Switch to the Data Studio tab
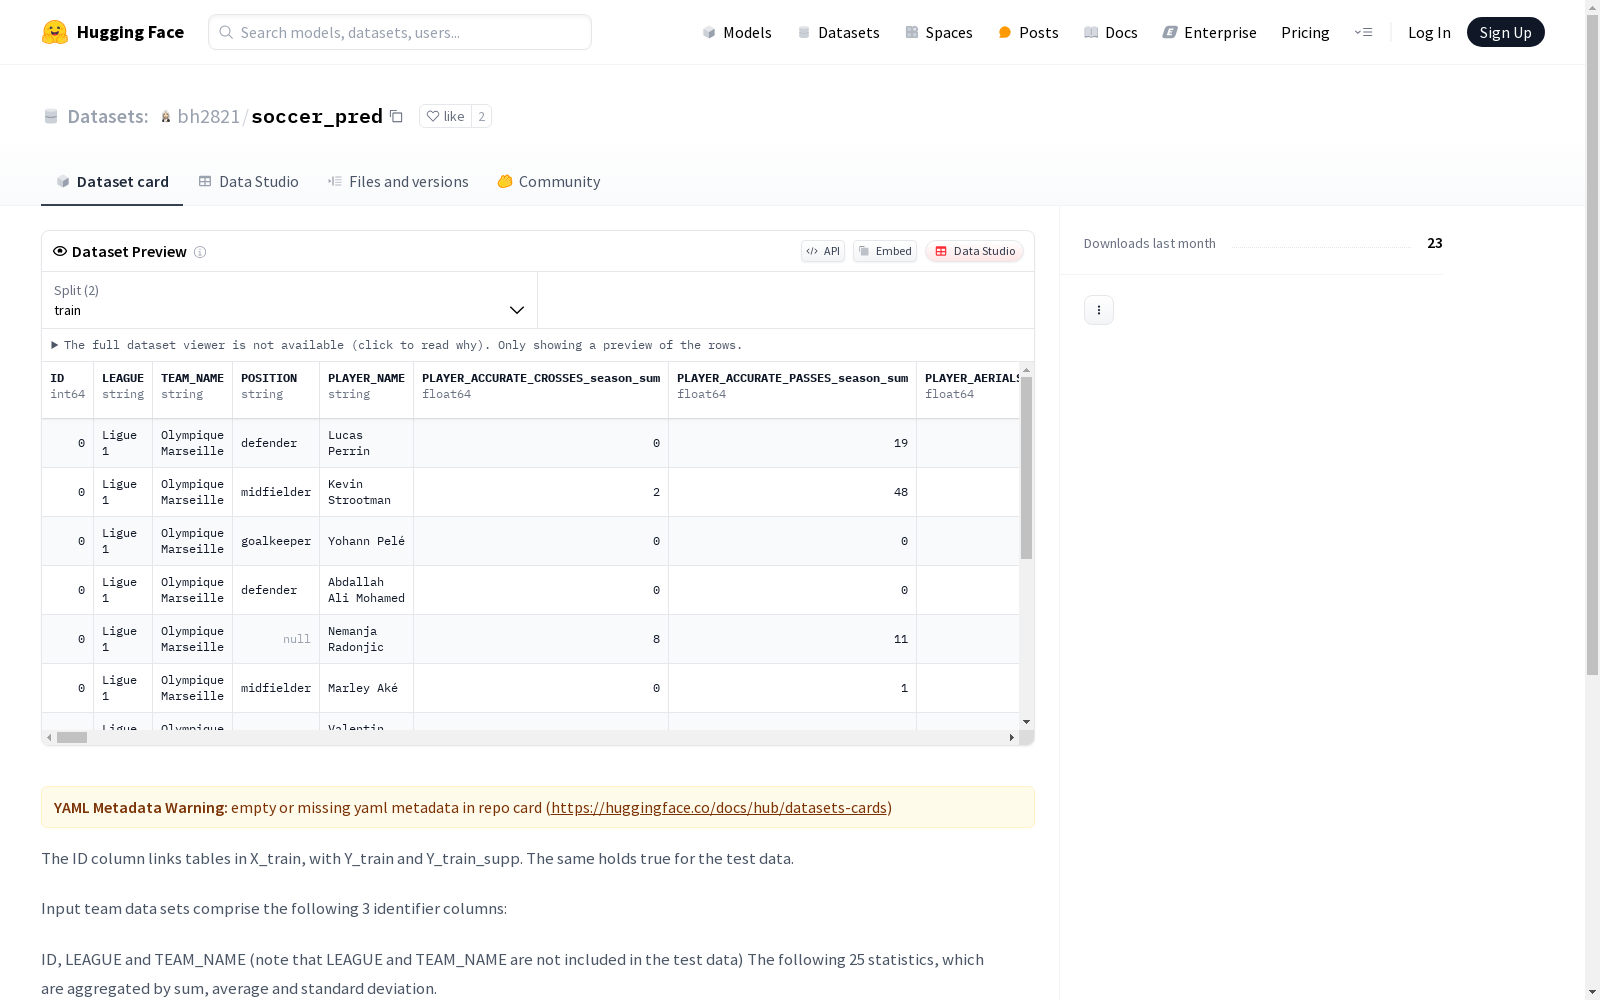The image size is (1600, 1000). pyautogui.click(x=248, y=181)
